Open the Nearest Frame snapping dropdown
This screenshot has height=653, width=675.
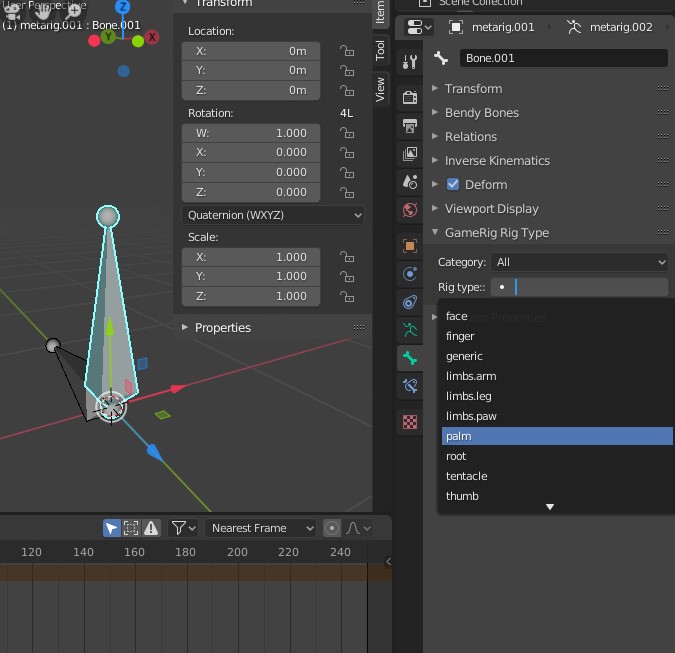pyautogui.click(x=260, y=528)
